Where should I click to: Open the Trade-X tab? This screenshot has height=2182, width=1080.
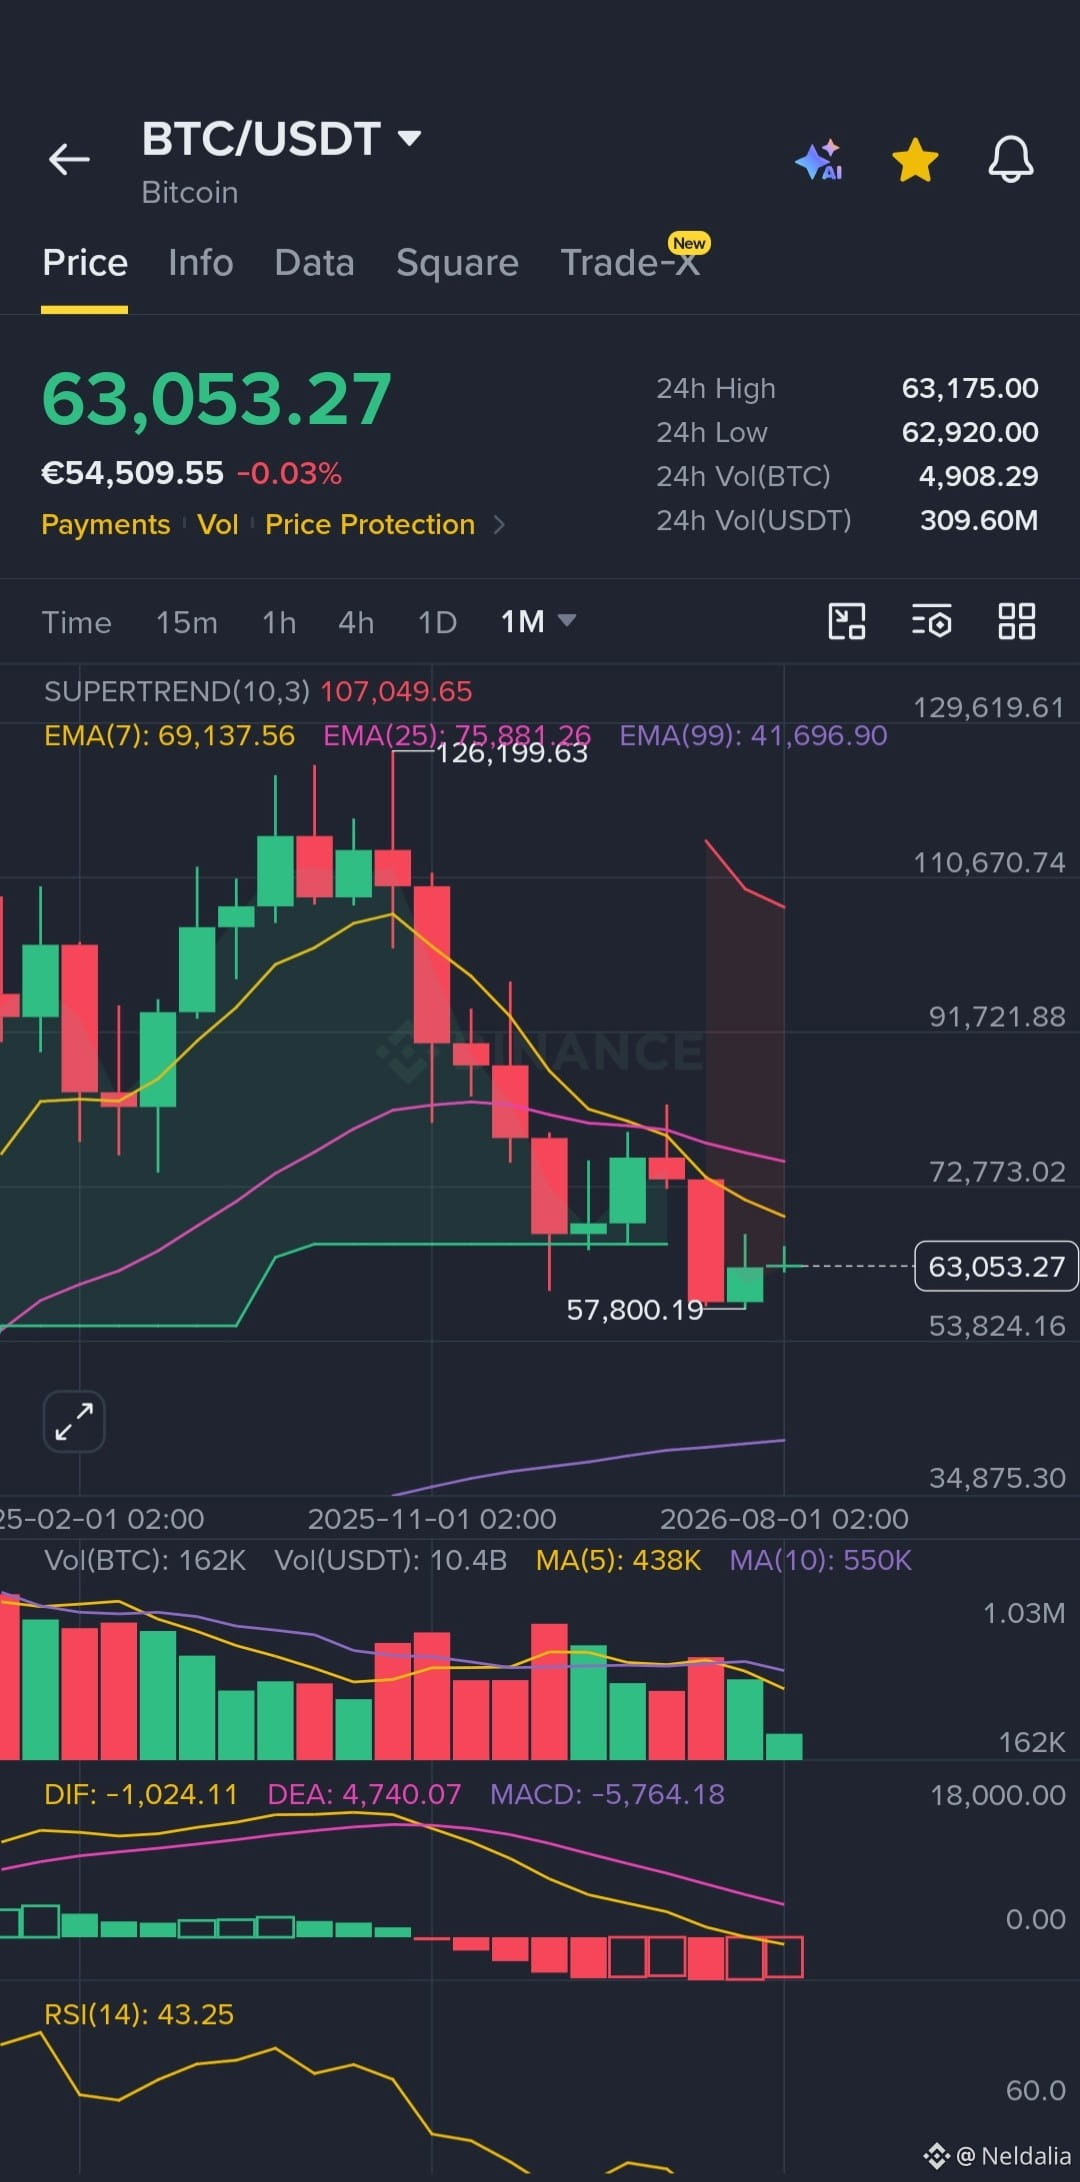(629, 263)
